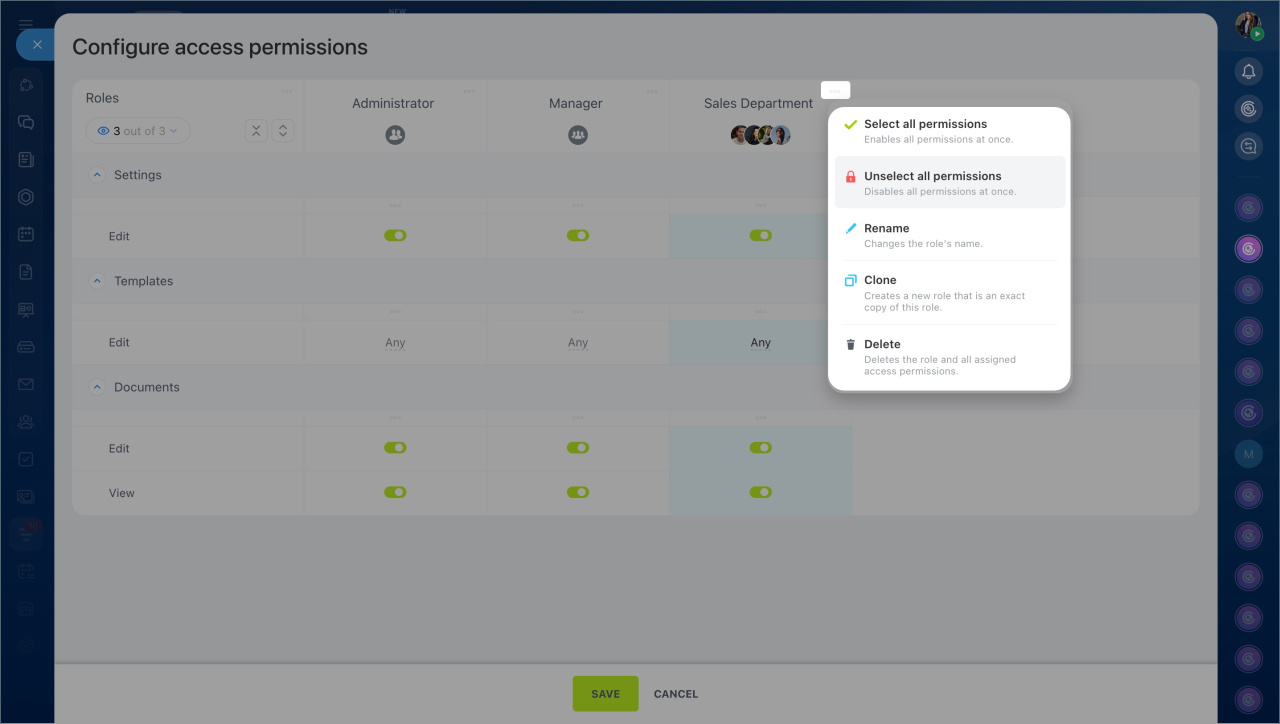Click the expand all sections icon

click(283, 131)
